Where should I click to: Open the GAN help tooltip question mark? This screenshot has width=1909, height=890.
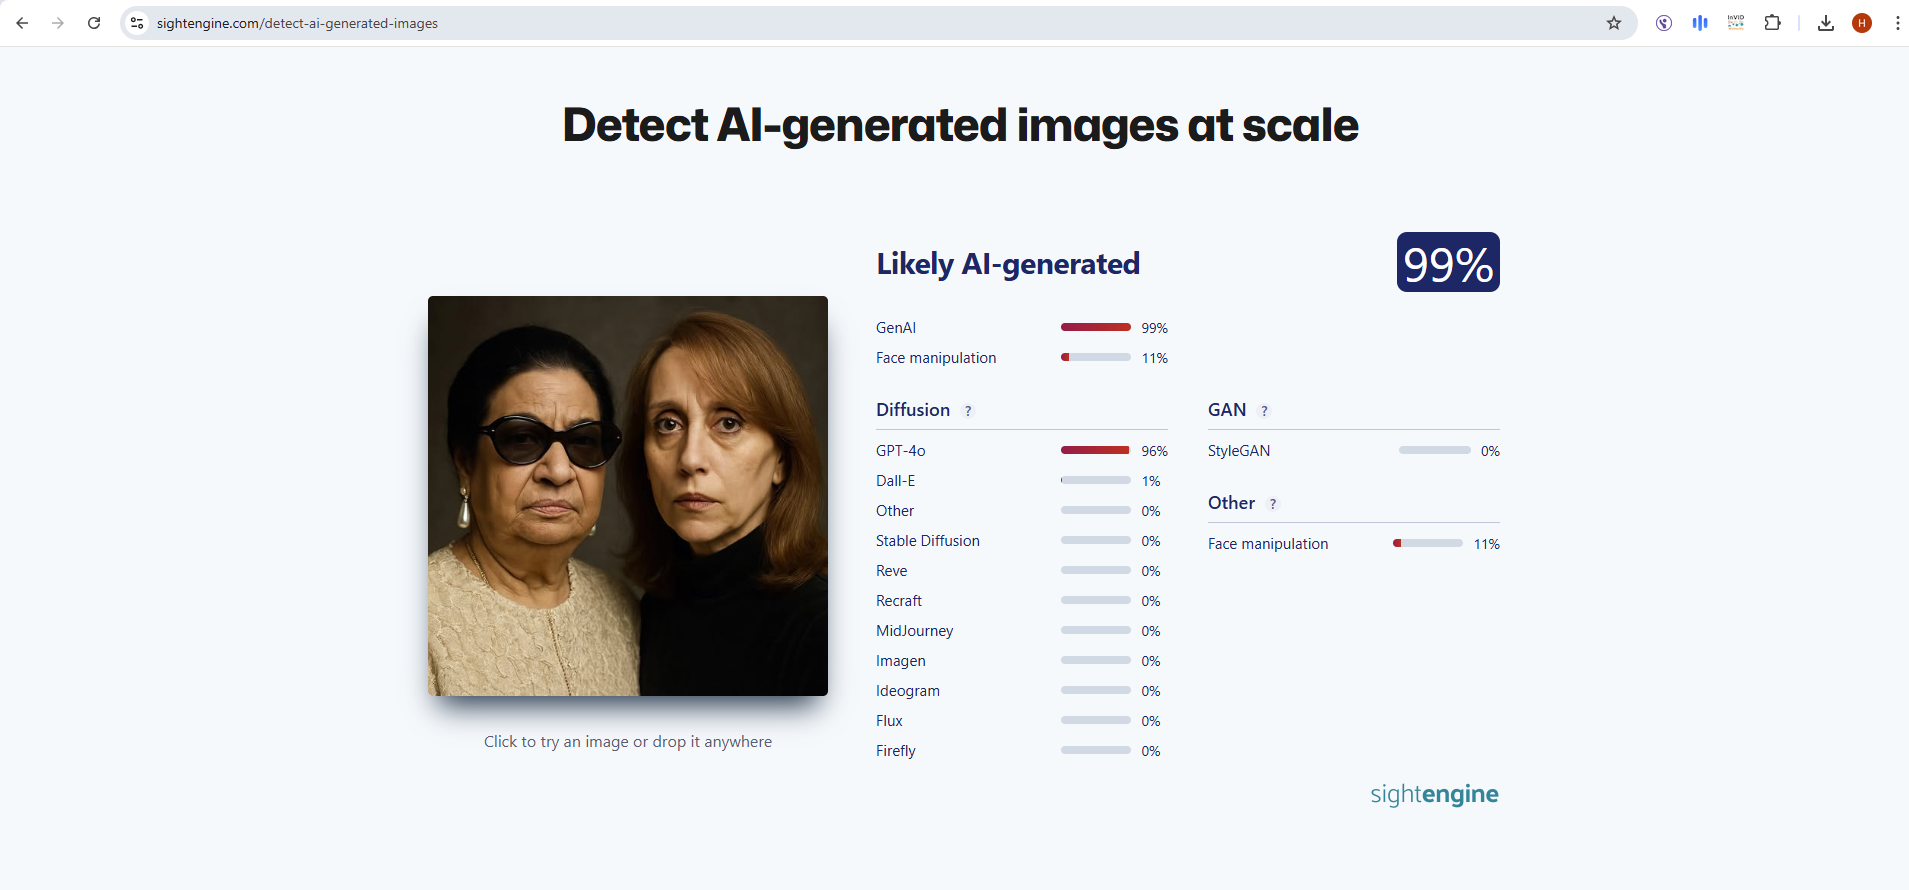[x=1263, y=410]
